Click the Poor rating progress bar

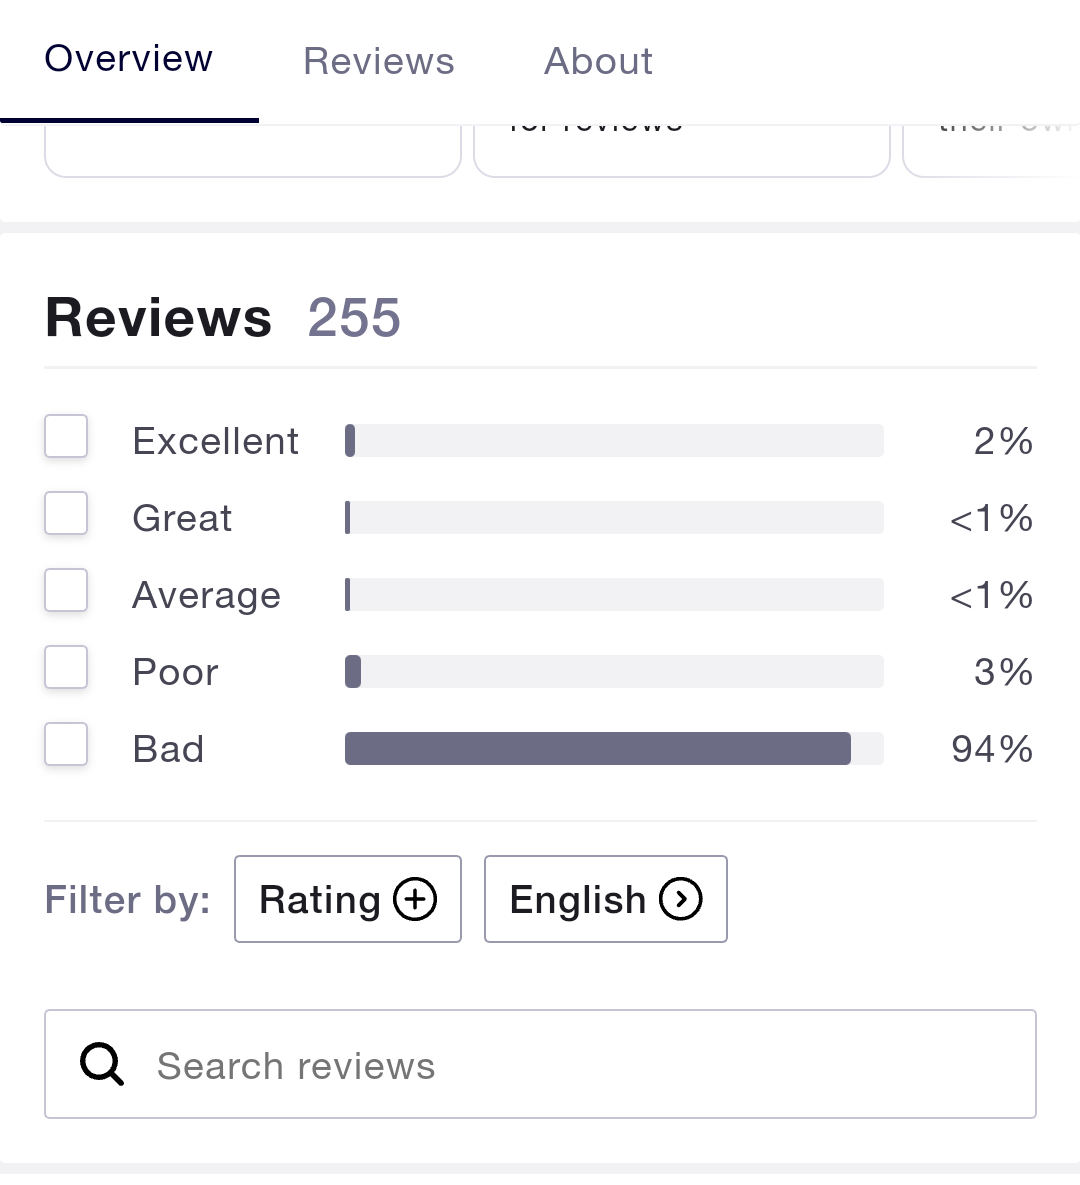[x=614, y=672]
